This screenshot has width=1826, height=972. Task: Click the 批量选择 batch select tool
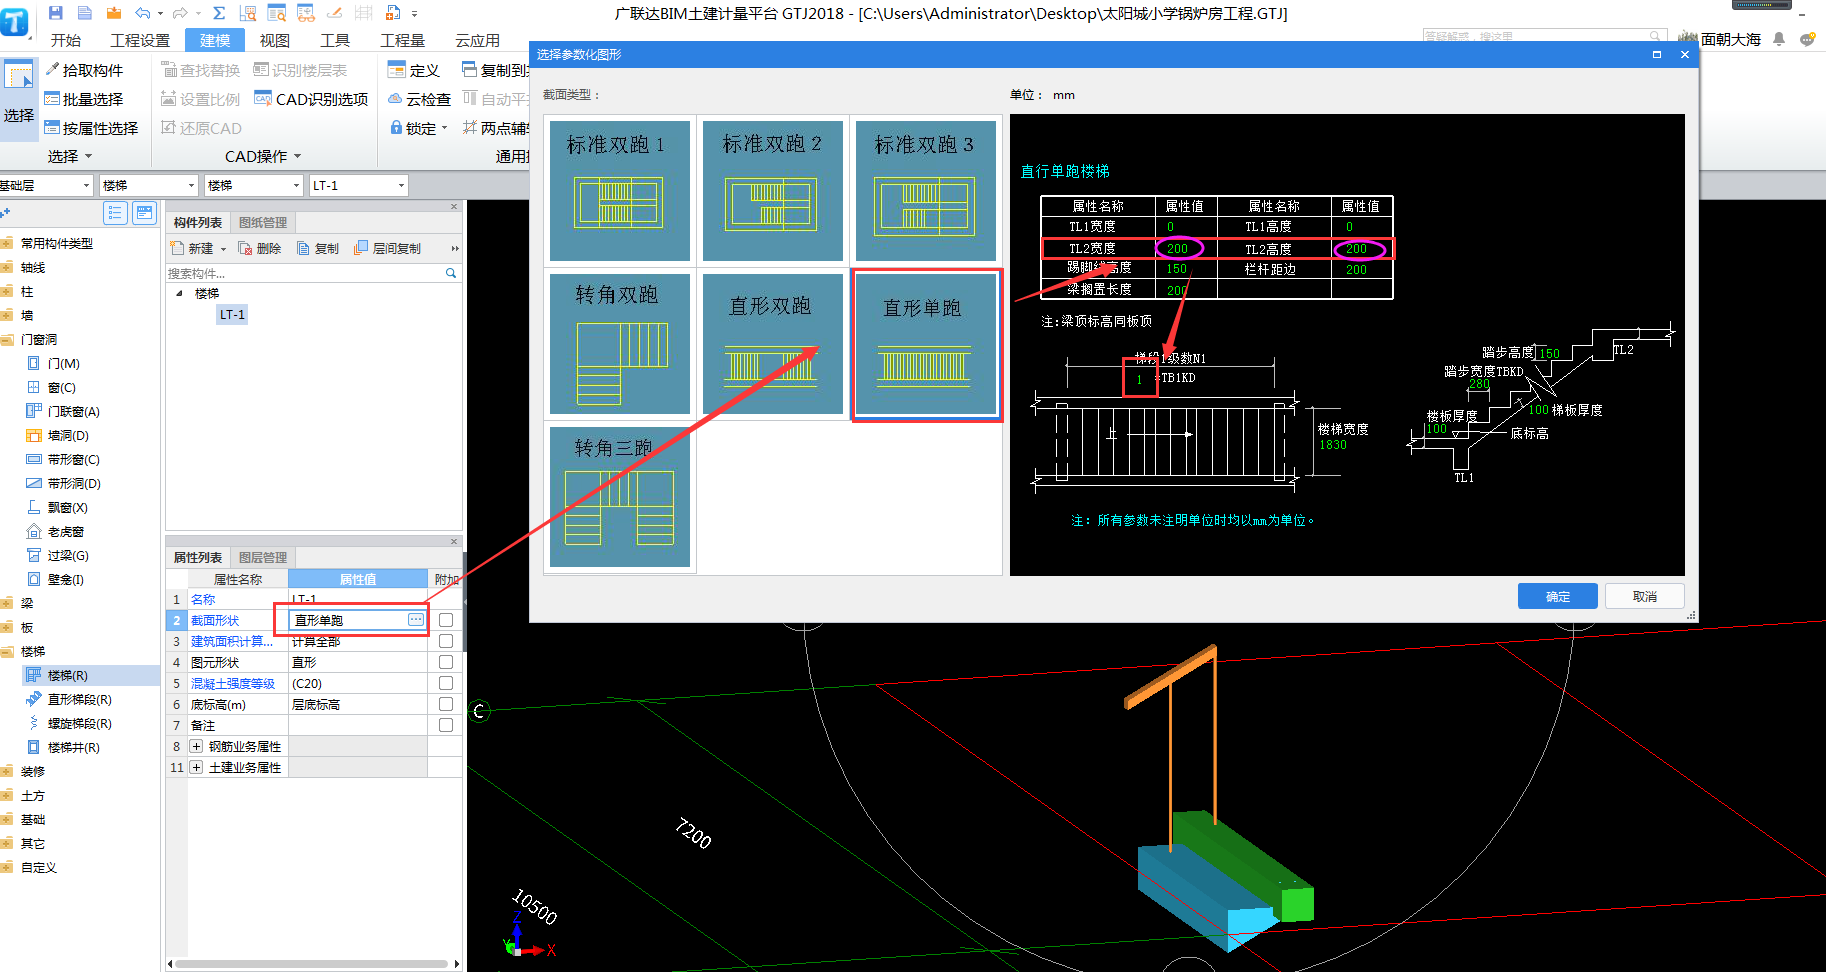pos(84,99)
